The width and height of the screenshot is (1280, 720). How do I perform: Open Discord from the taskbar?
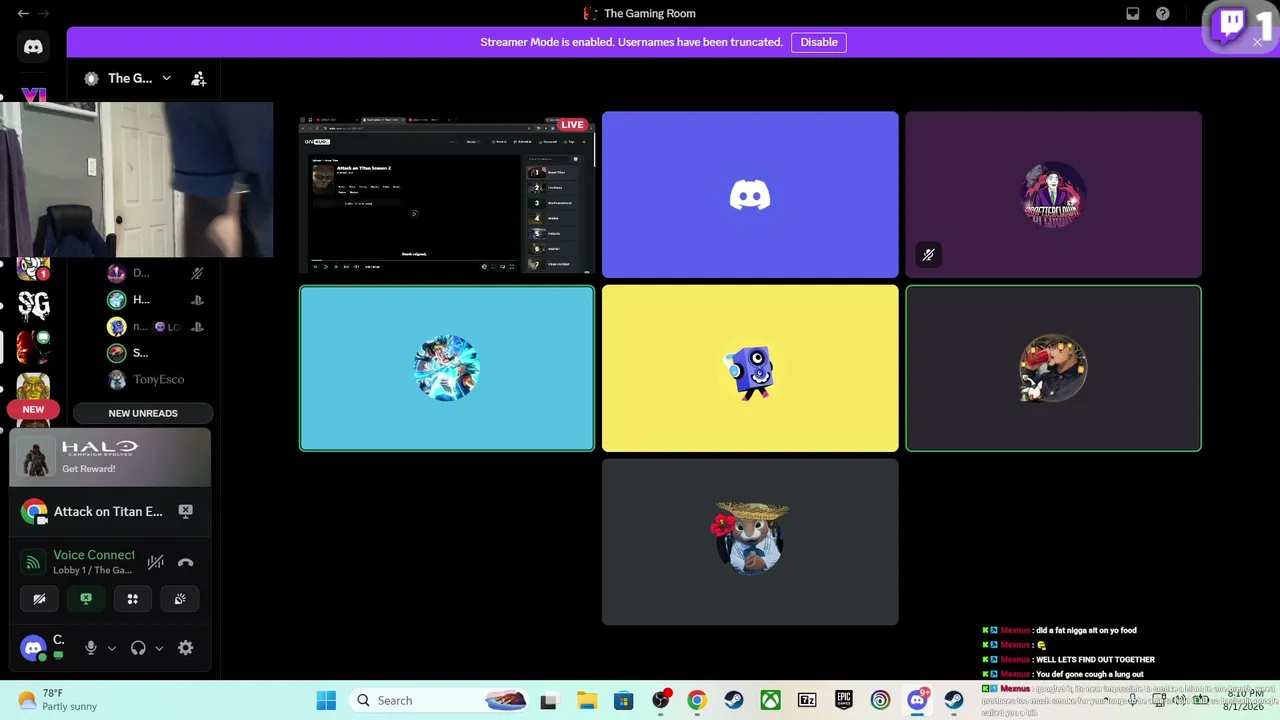coord(917,700)
